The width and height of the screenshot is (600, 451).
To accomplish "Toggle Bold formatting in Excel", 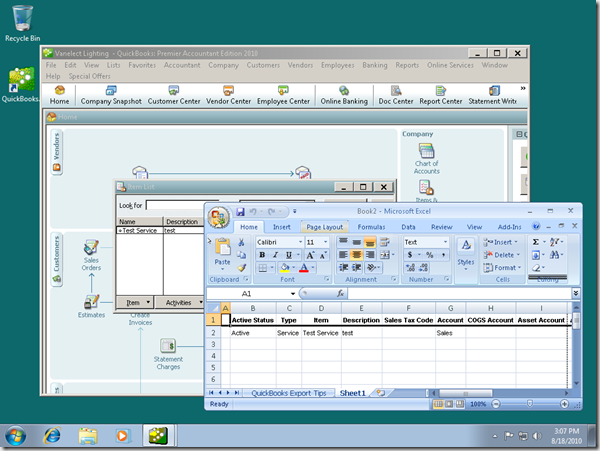I will (x=262, y=255).
